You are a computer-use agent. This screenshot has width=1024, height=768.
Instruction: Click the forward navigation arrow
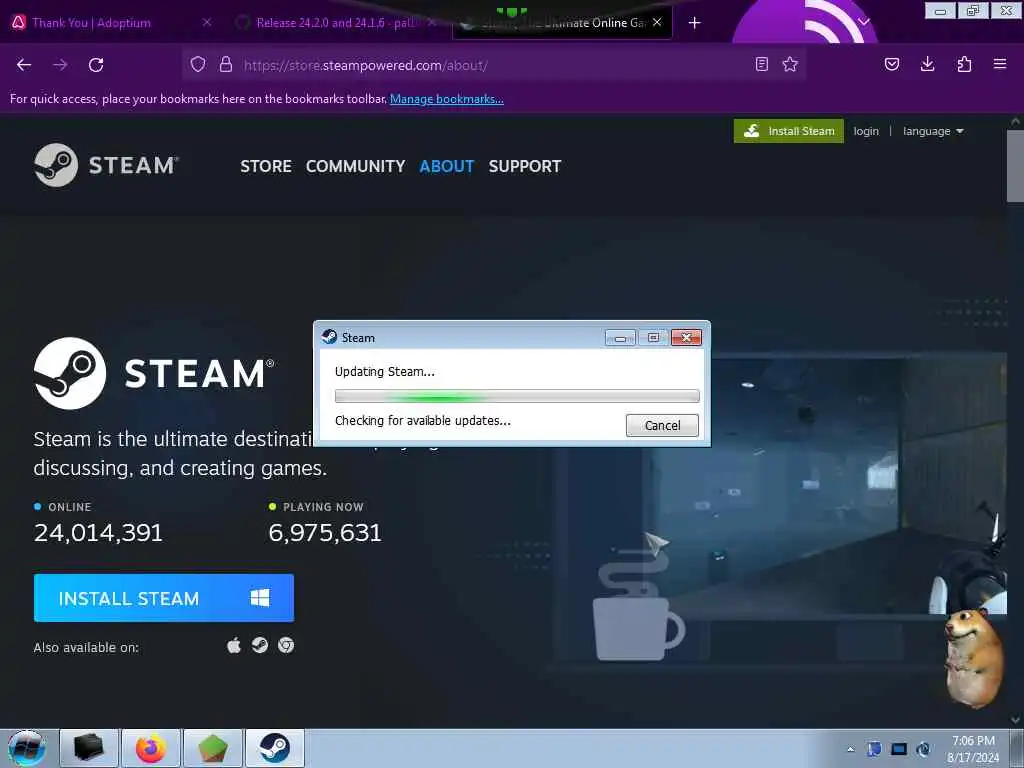[60, 65]
